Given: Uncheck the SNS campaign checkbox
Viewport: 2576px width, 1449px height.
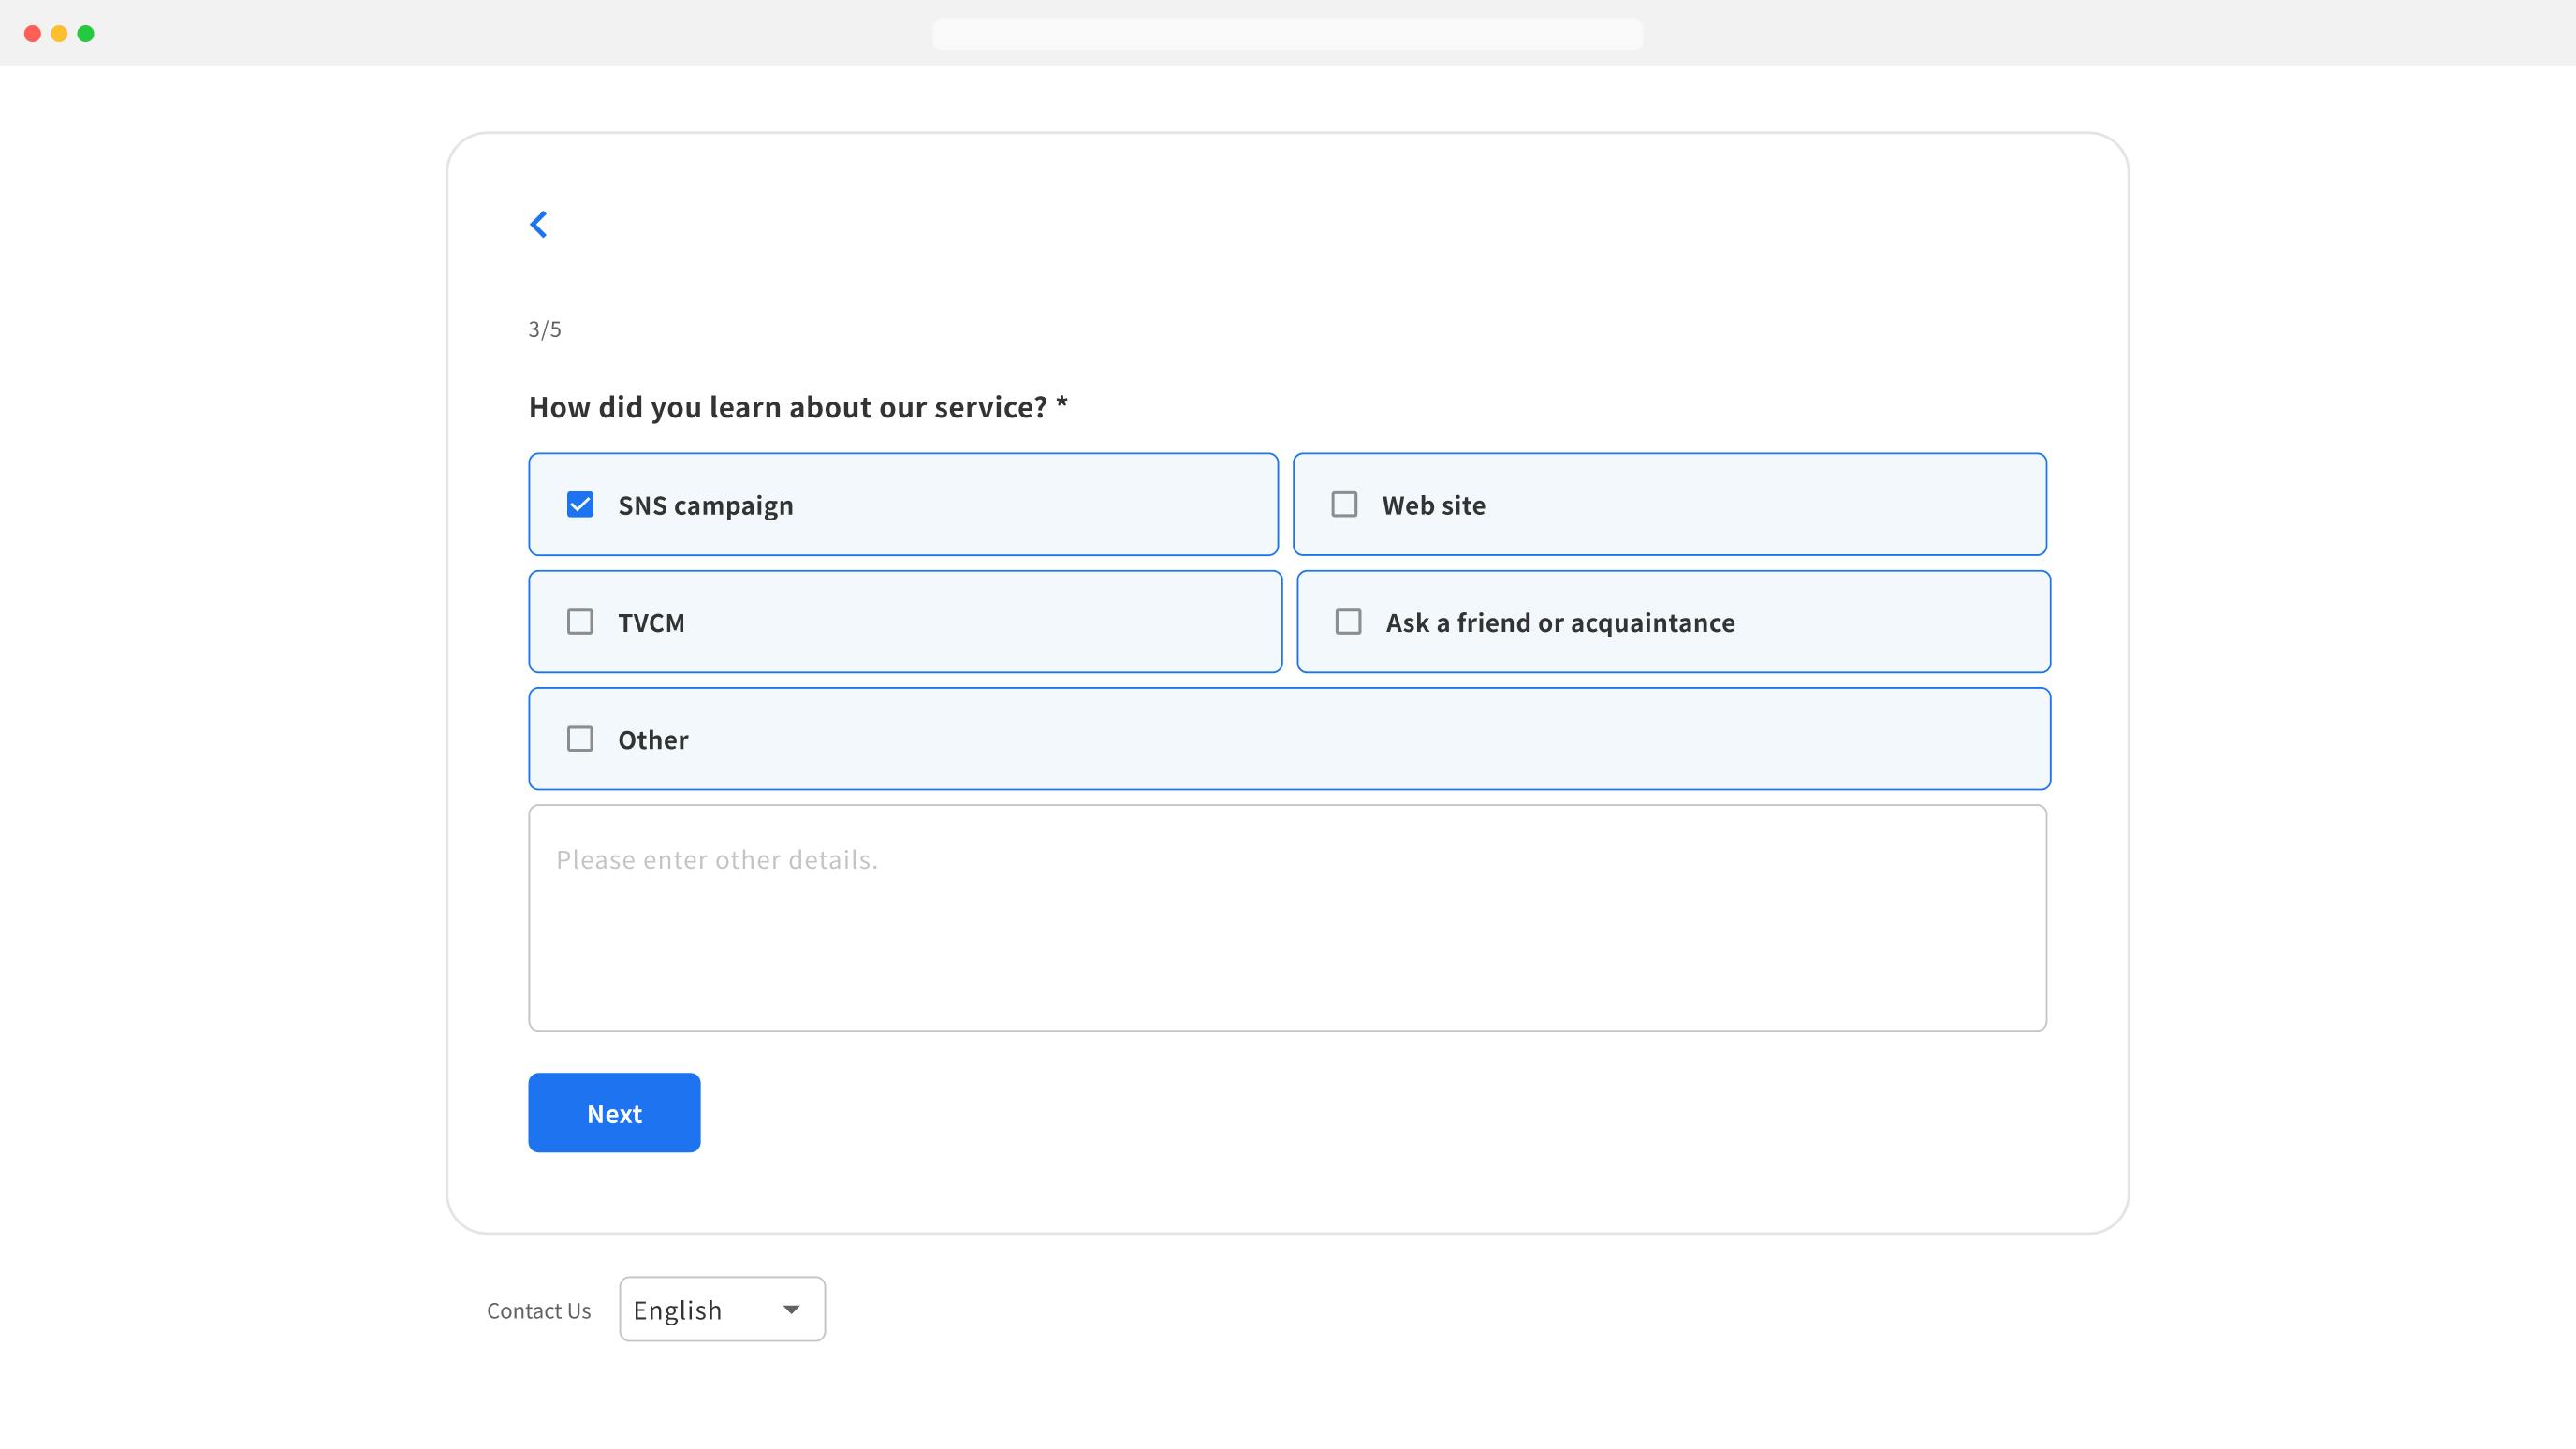Looking at the screenshot, I should point(580,504).
